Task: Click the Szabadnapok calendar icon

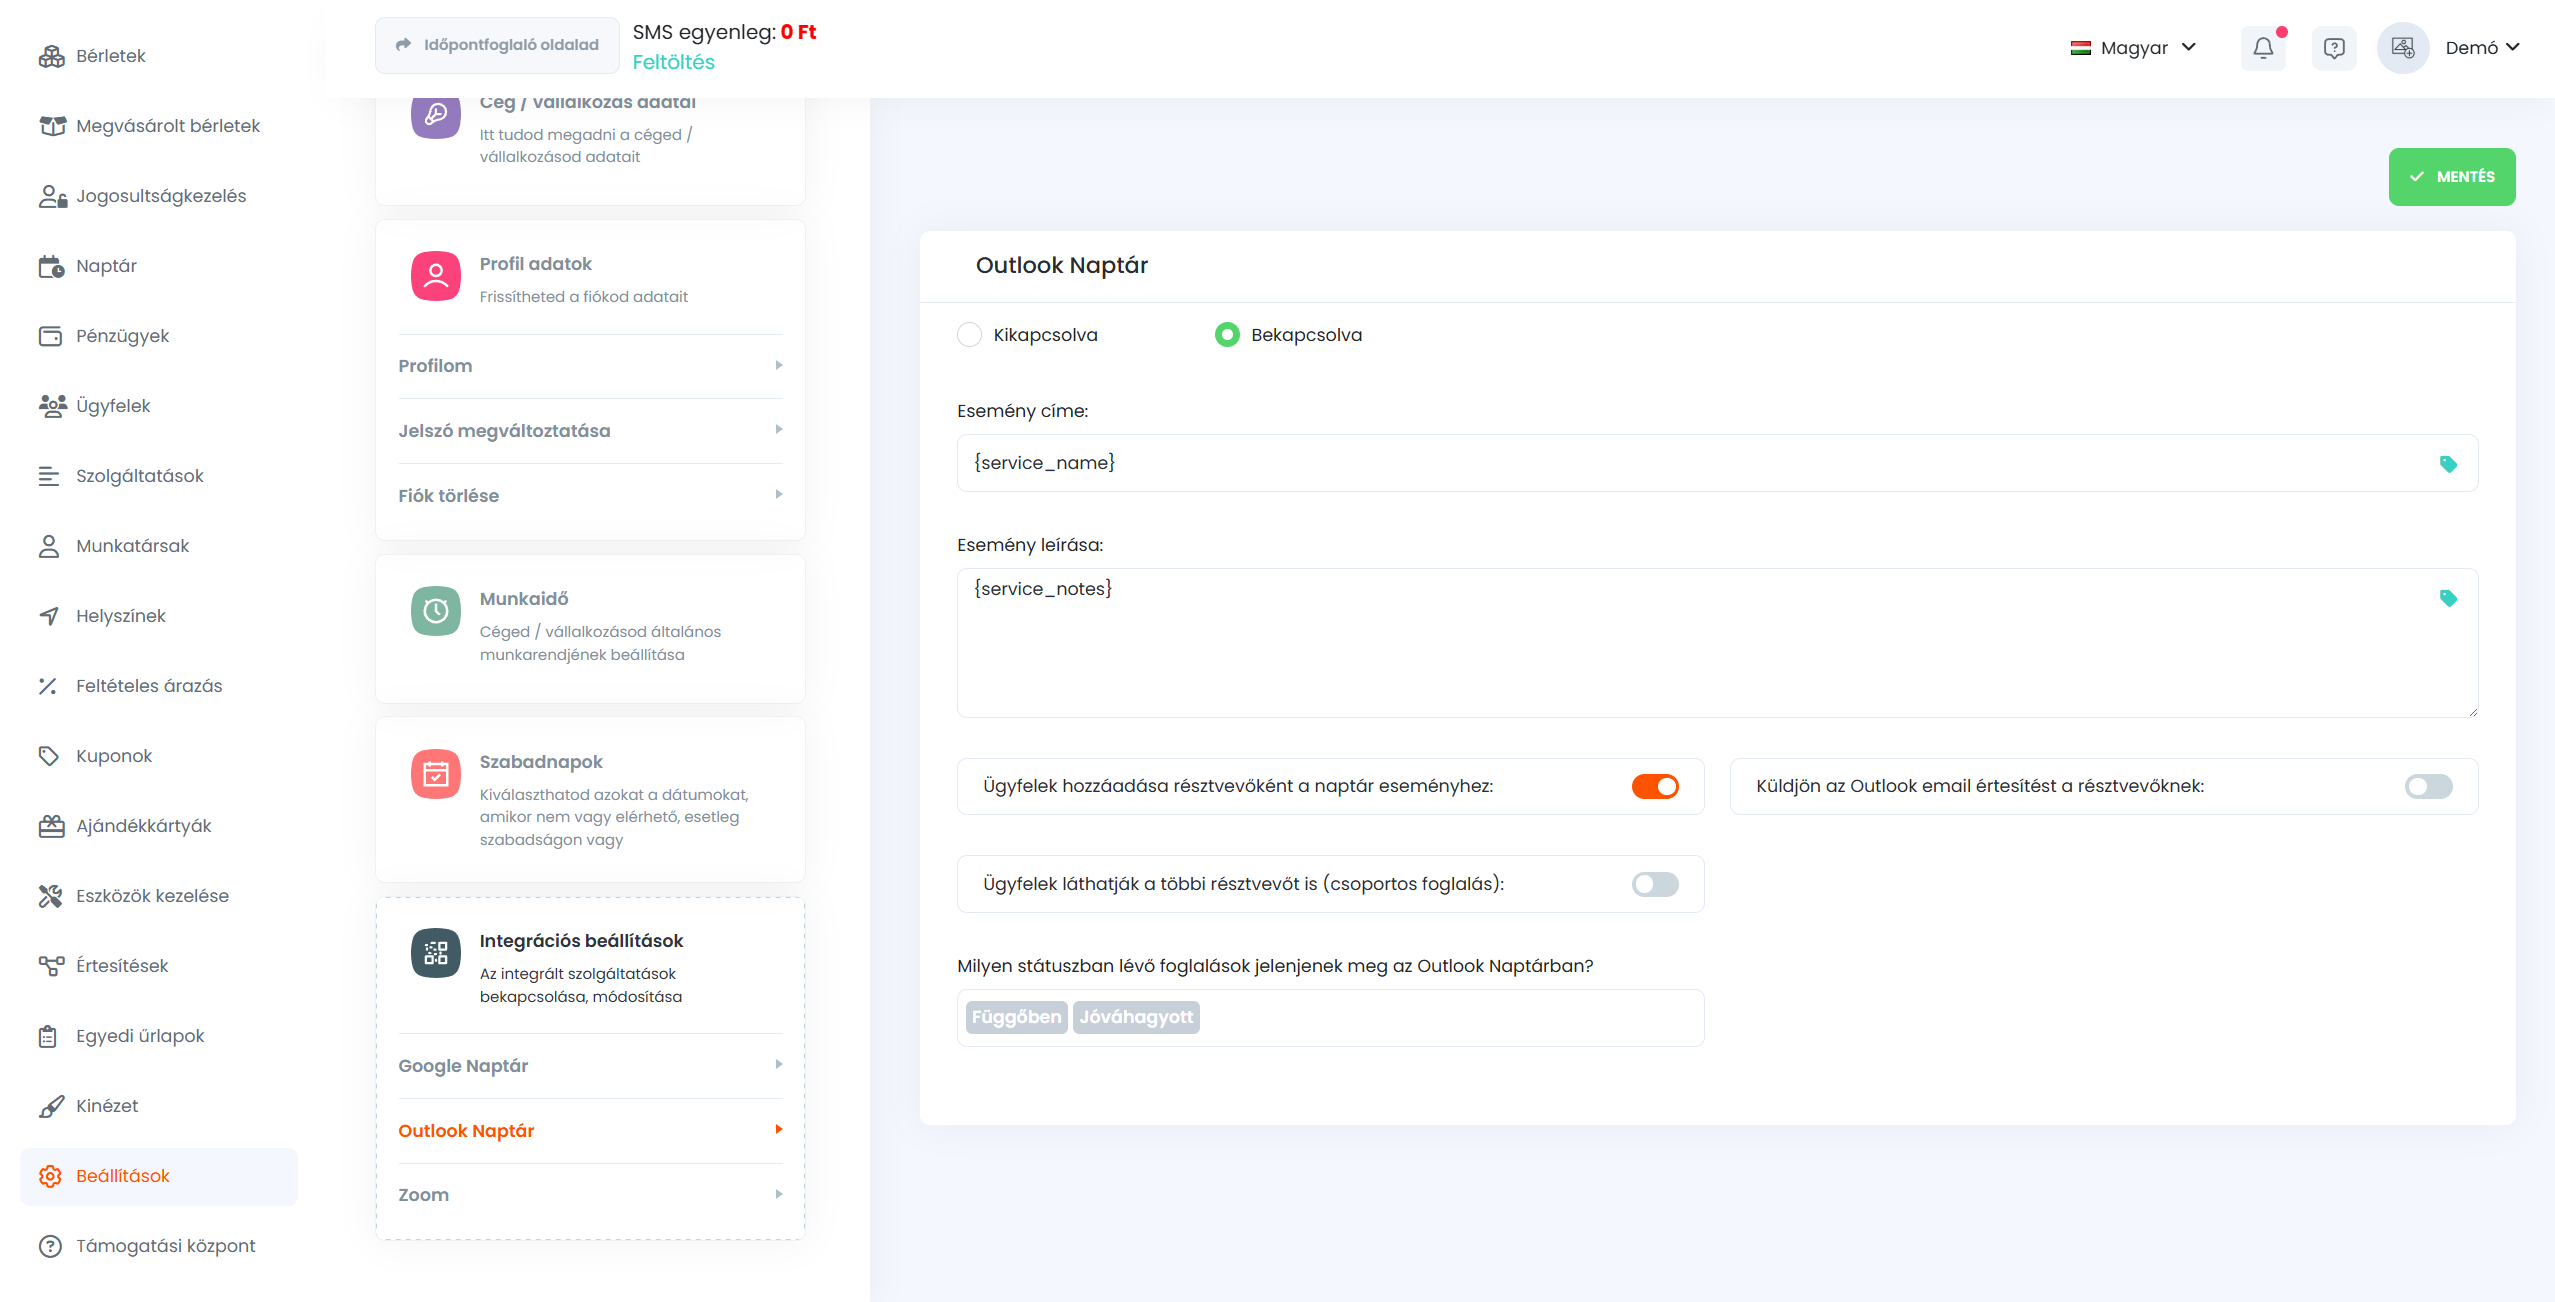Action: coord(436,774)
